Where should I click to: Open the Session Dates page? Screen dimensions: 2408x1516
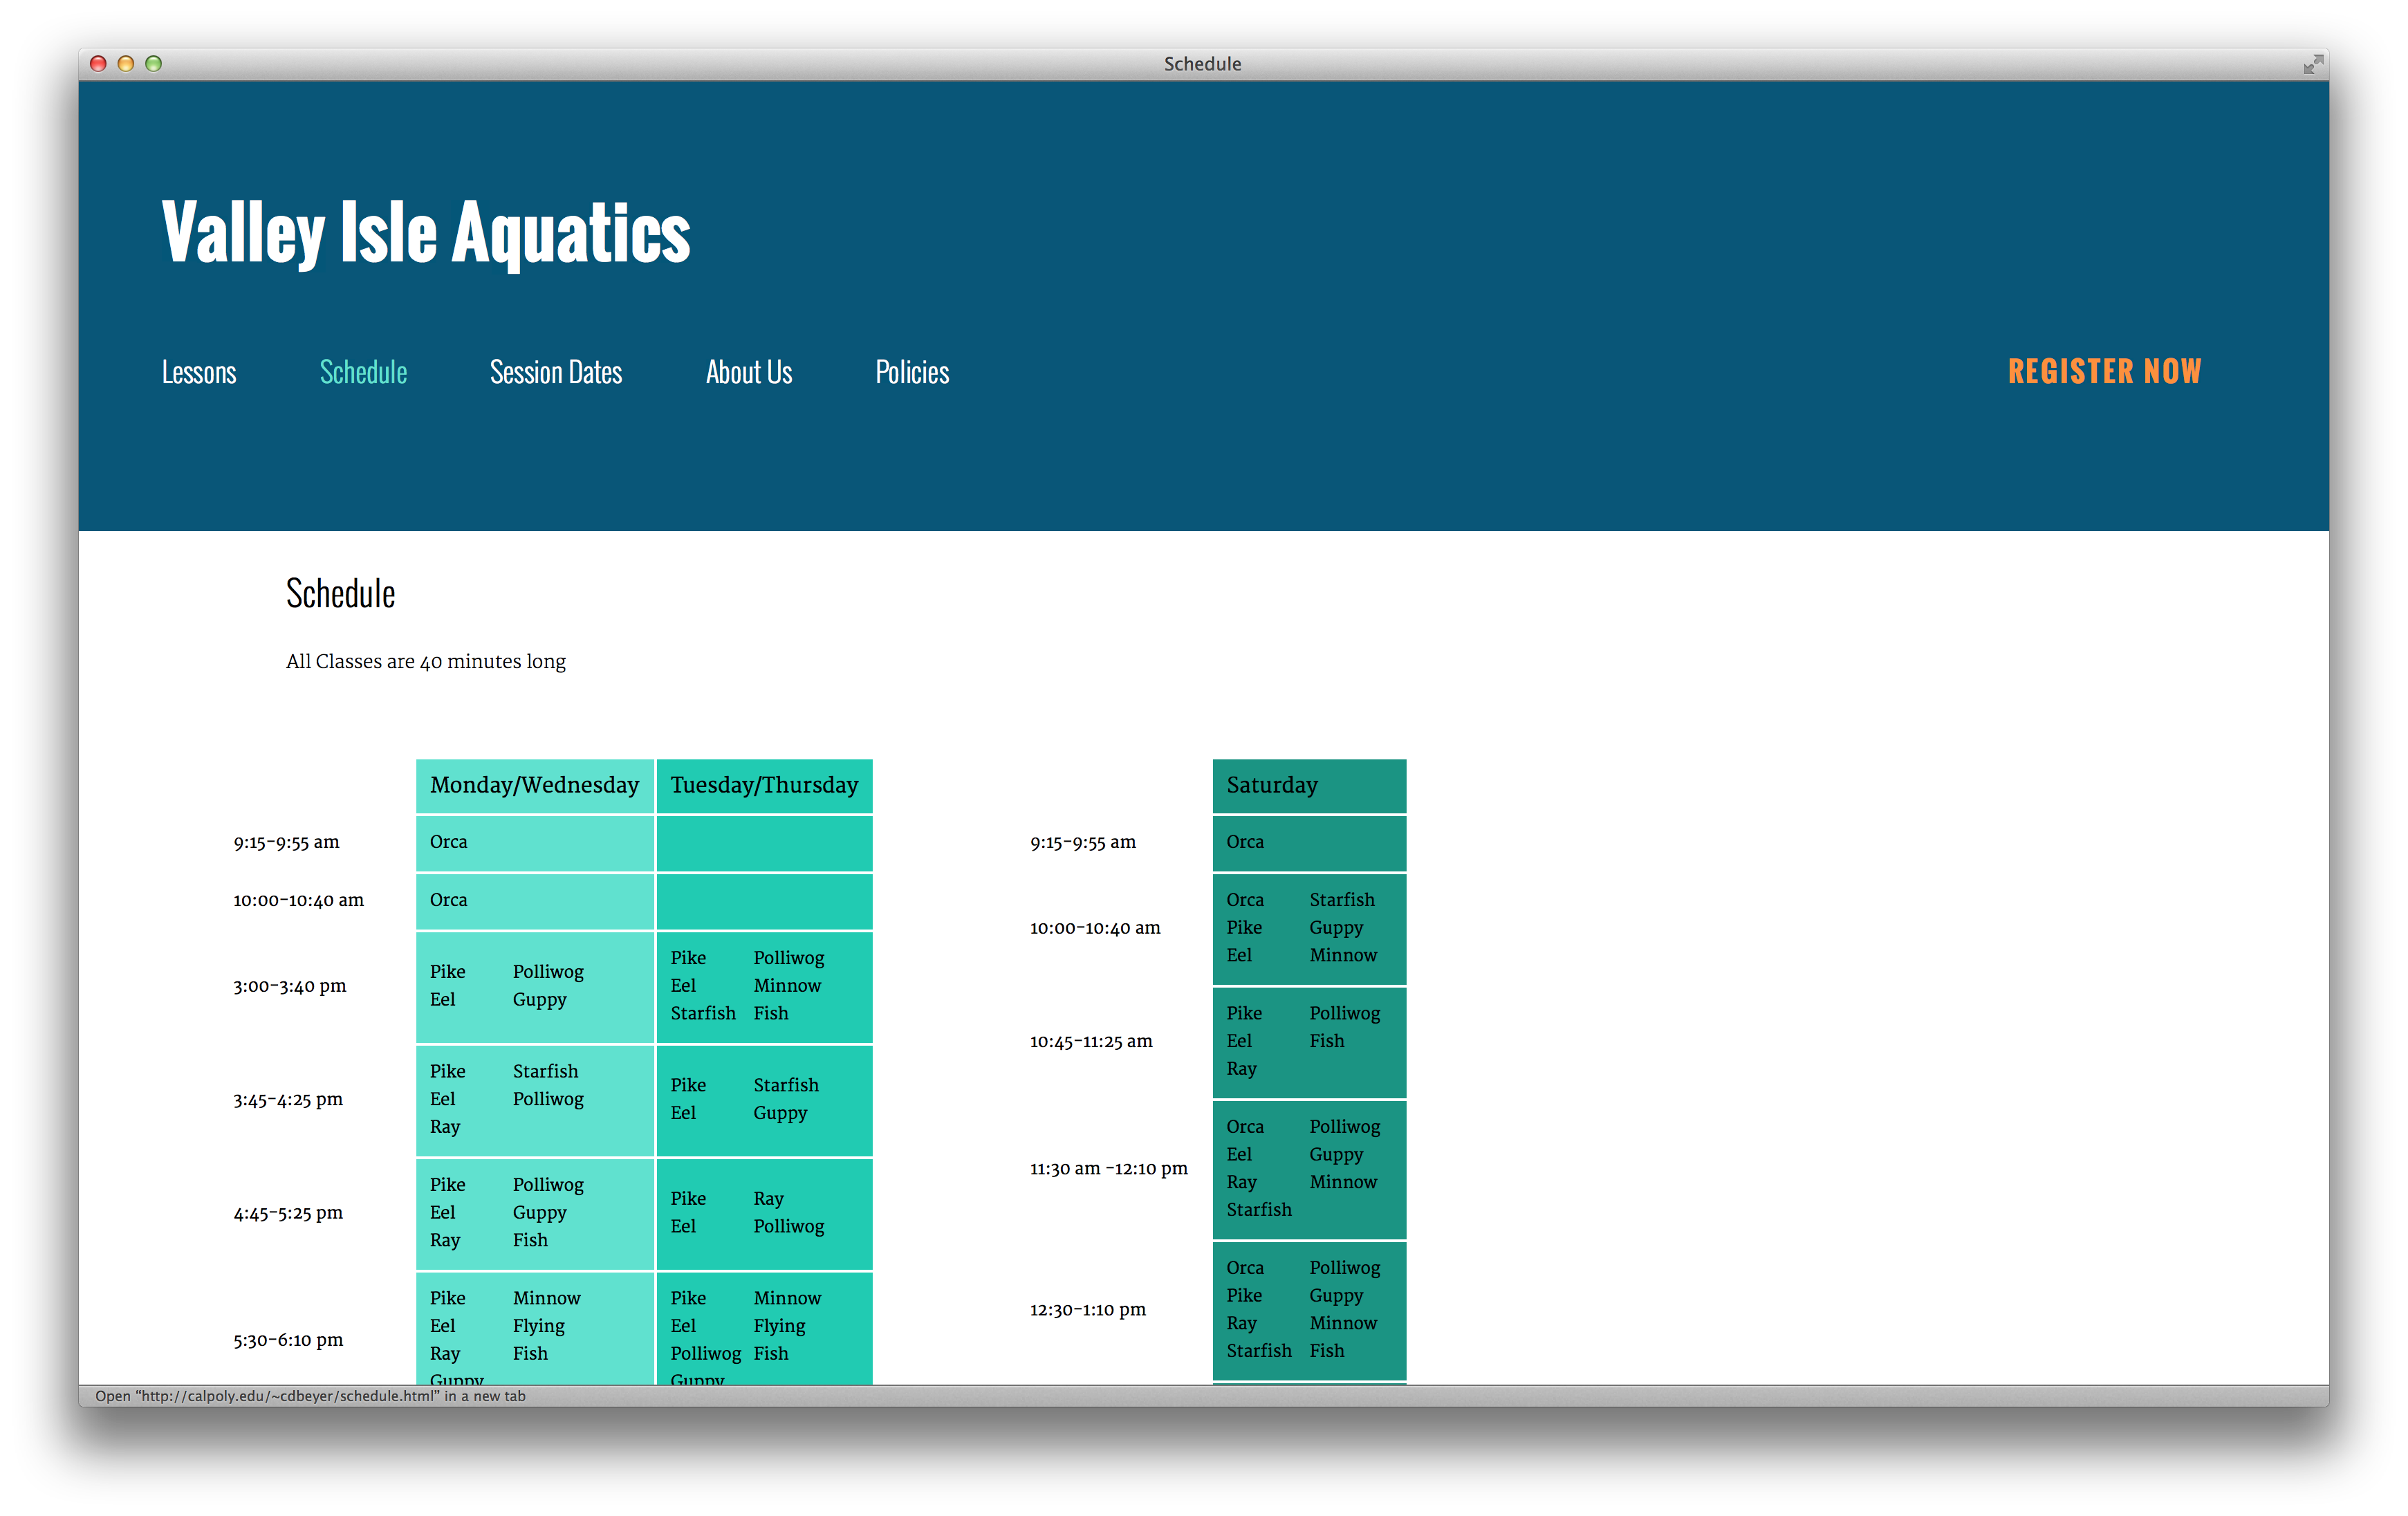tap(556, 372)
